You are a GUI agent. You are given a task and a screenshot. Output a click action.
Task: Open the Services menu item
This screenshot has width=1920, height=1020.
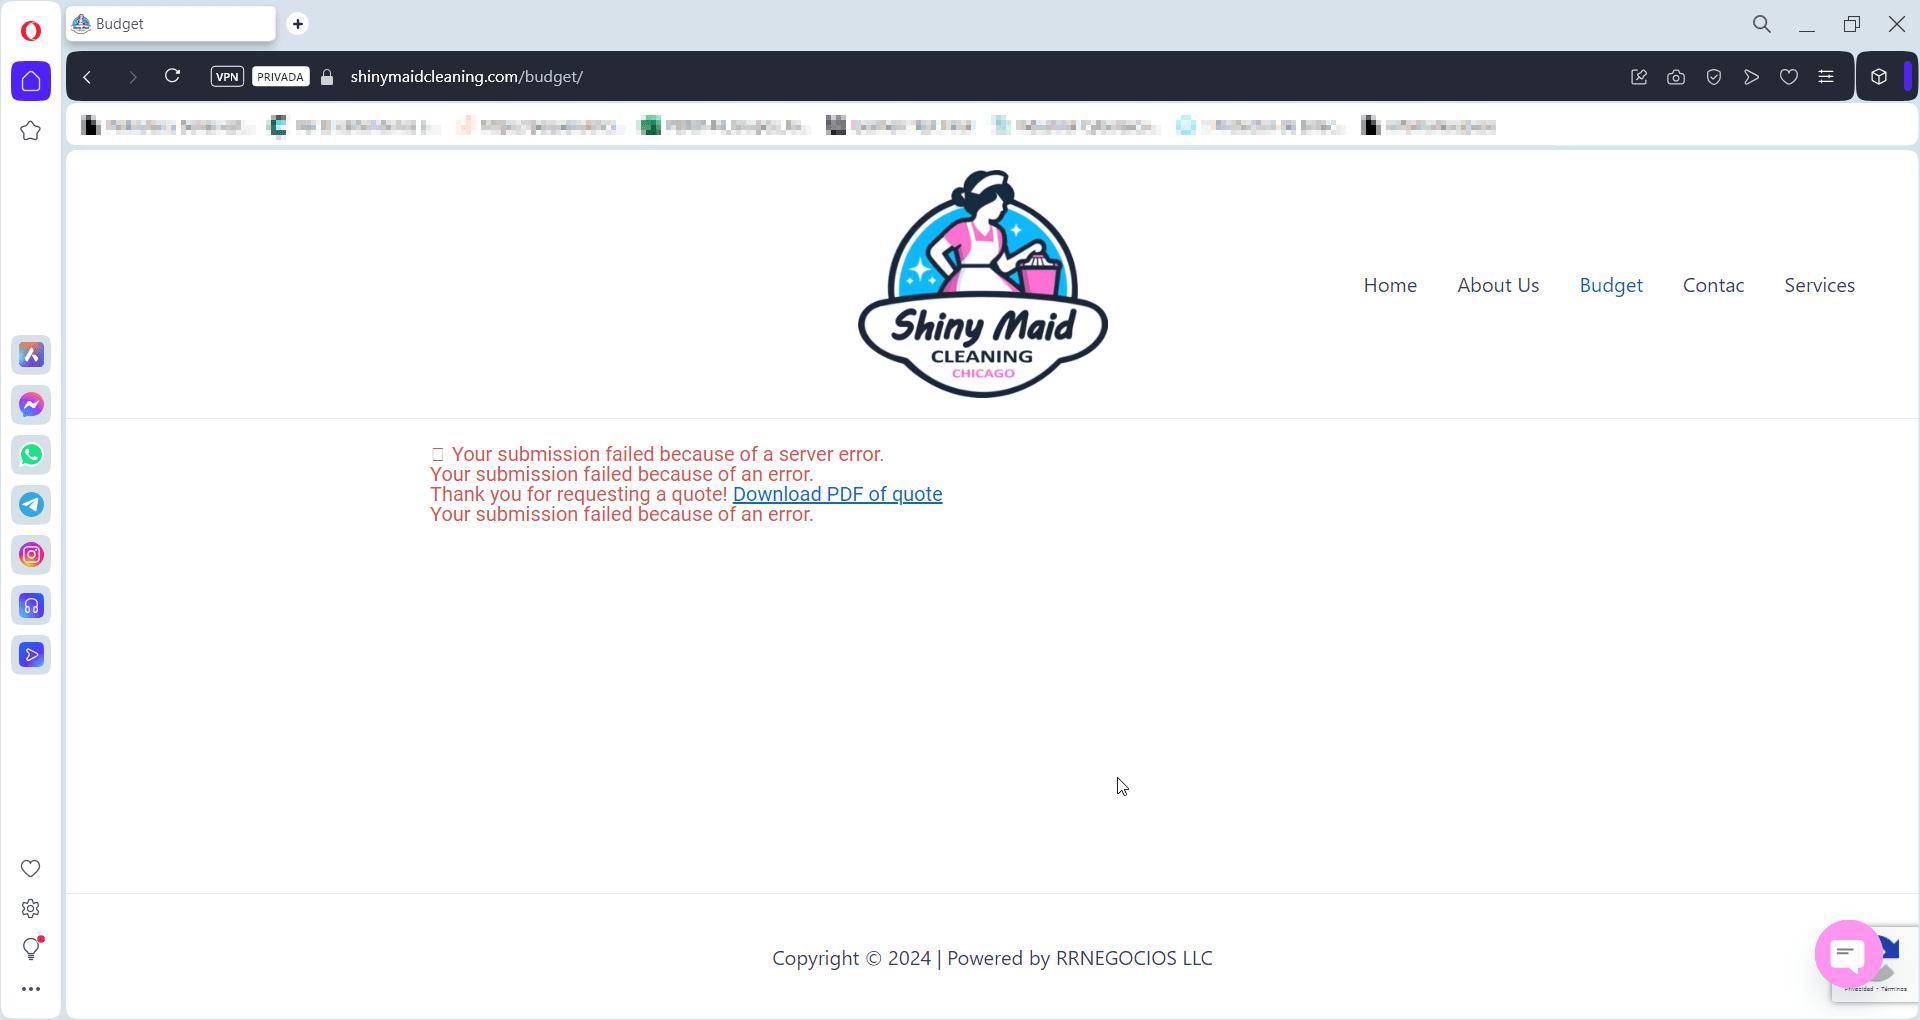pos(1819,285)
